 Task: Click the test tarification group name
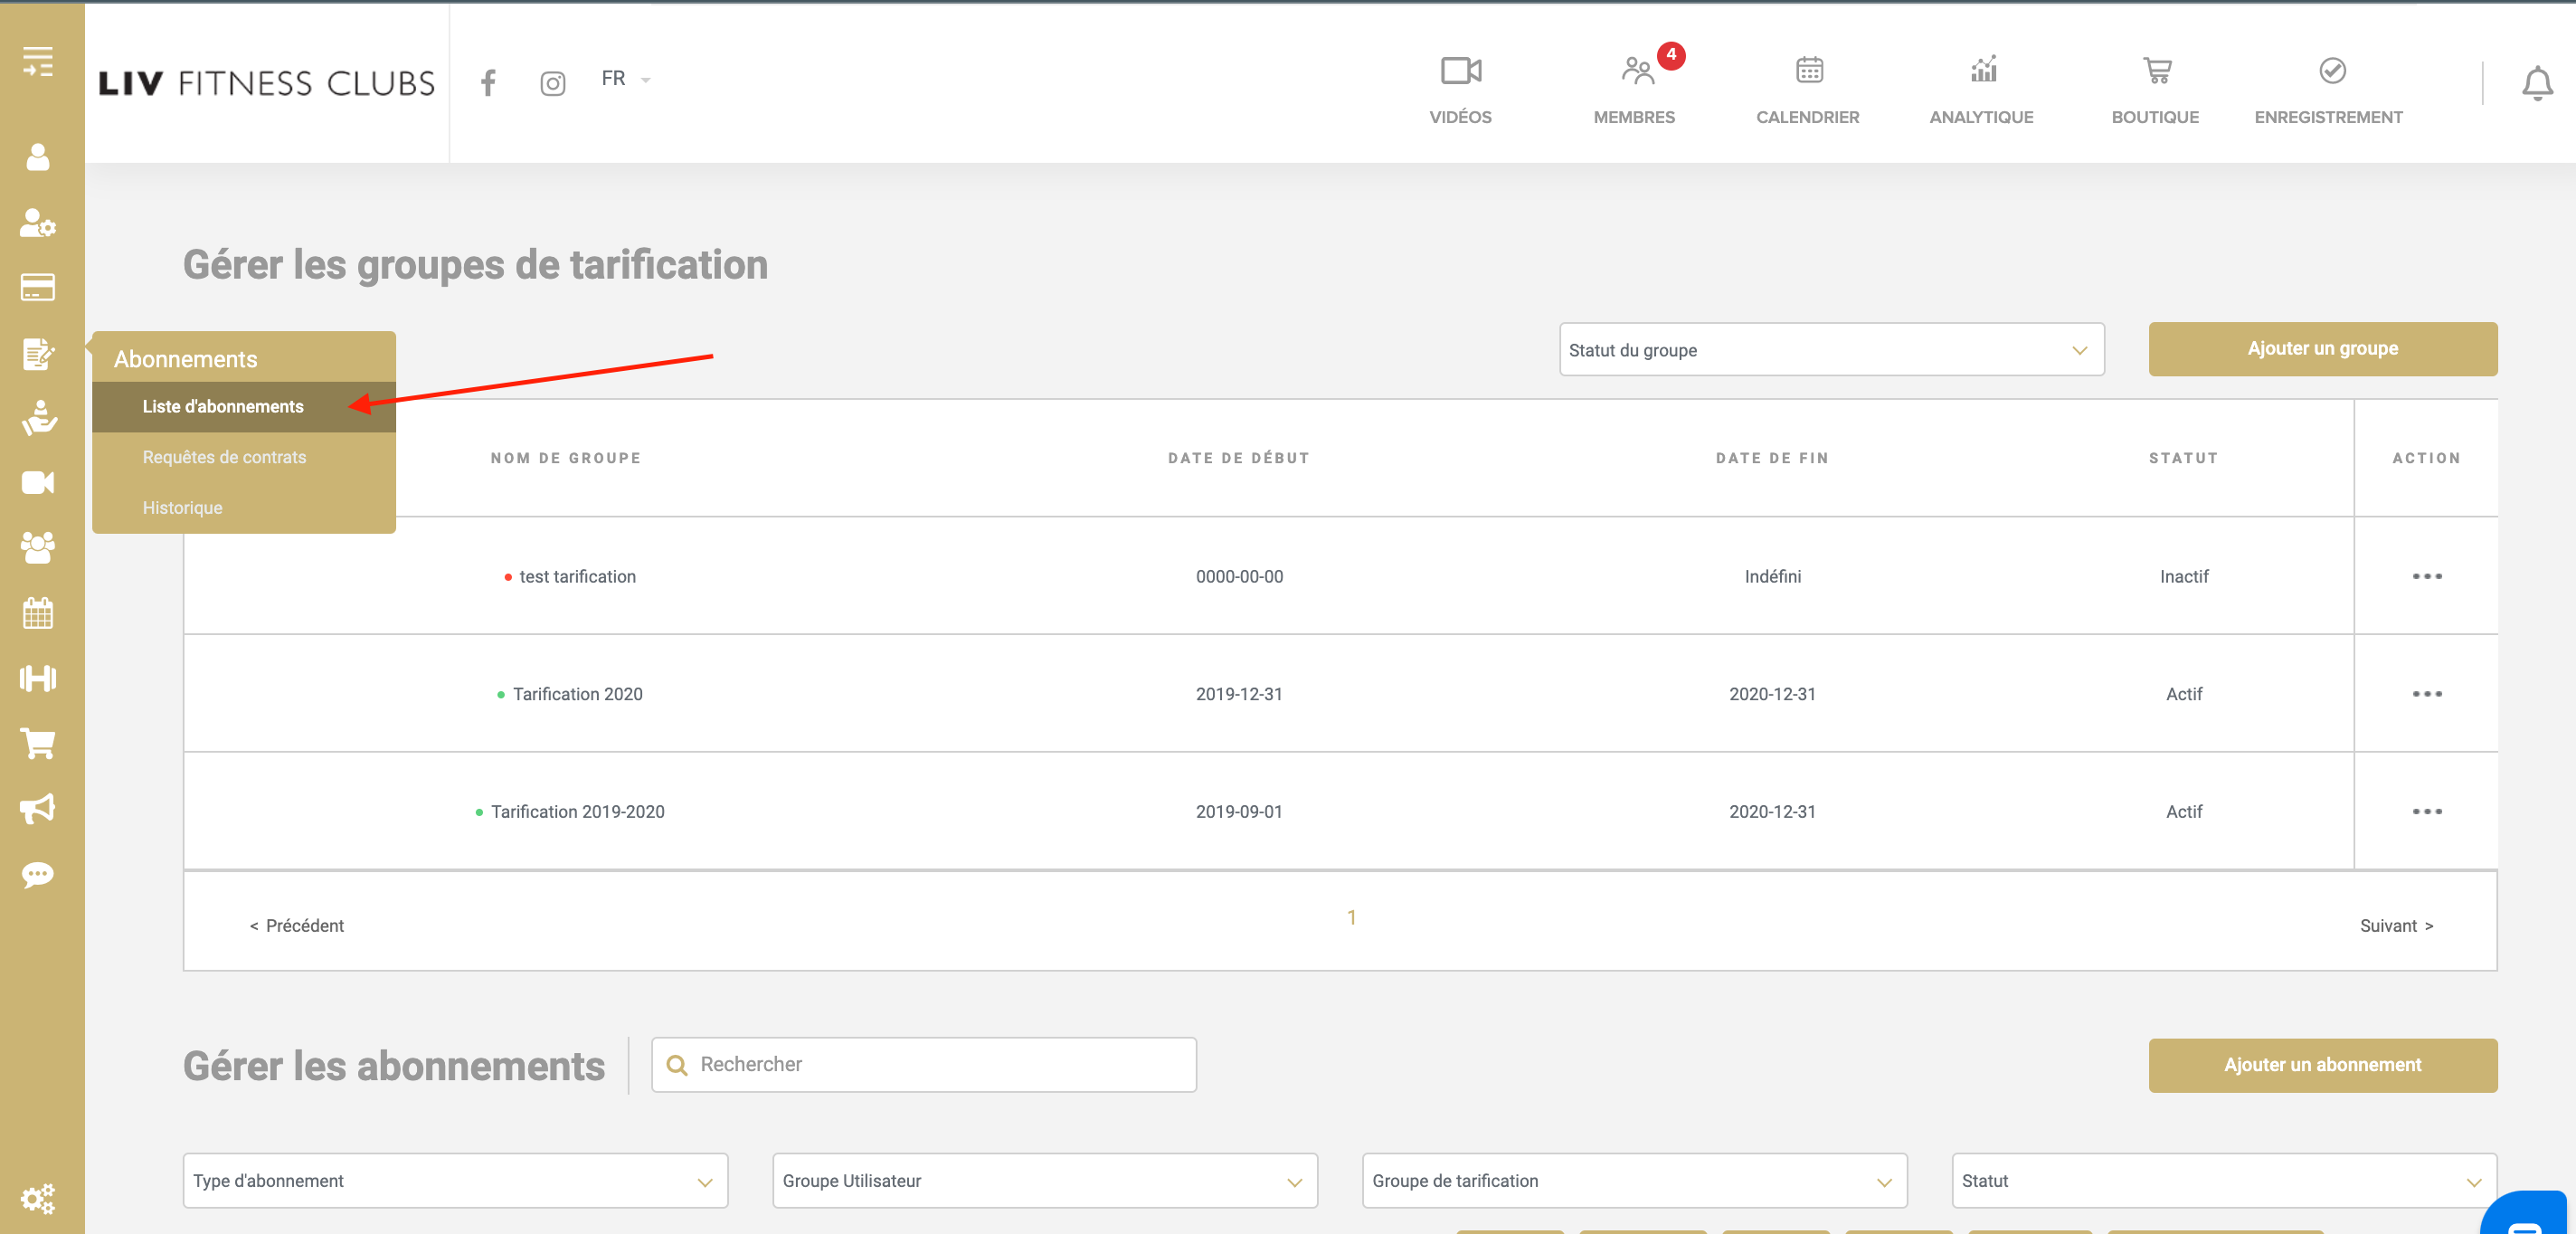click(x=577, y=576)
